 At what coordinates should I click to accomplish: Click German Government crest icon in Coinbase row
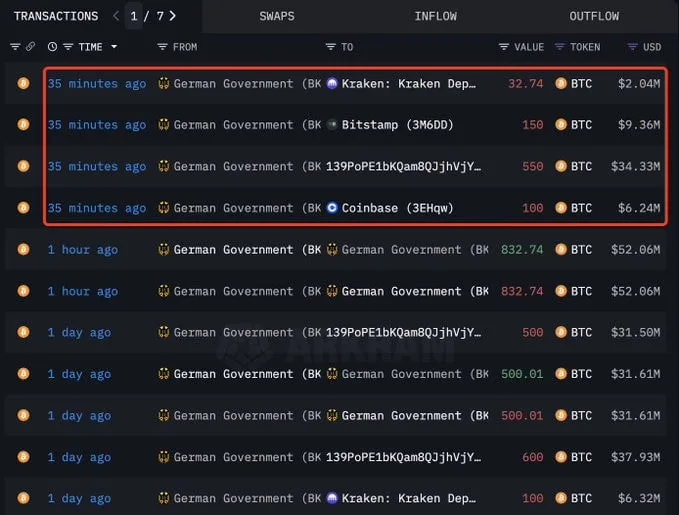coord(163,208)
